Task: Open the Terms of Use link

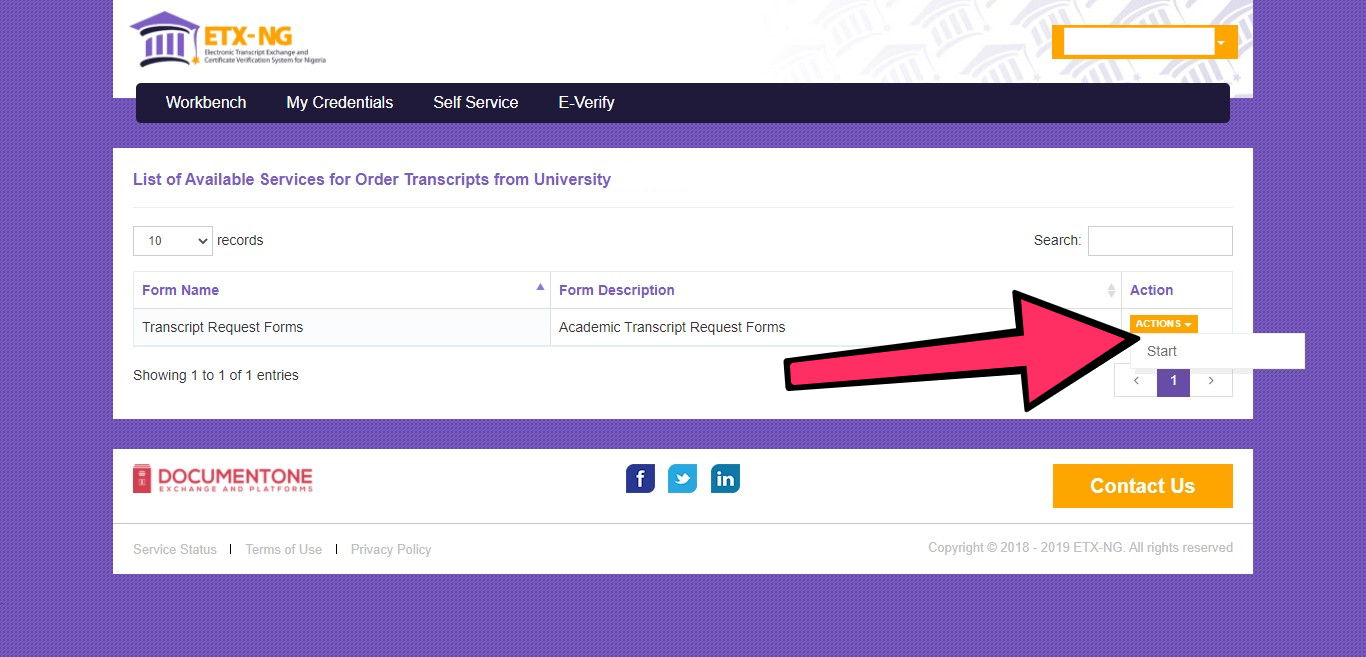Action: click(x=283, y=549)
